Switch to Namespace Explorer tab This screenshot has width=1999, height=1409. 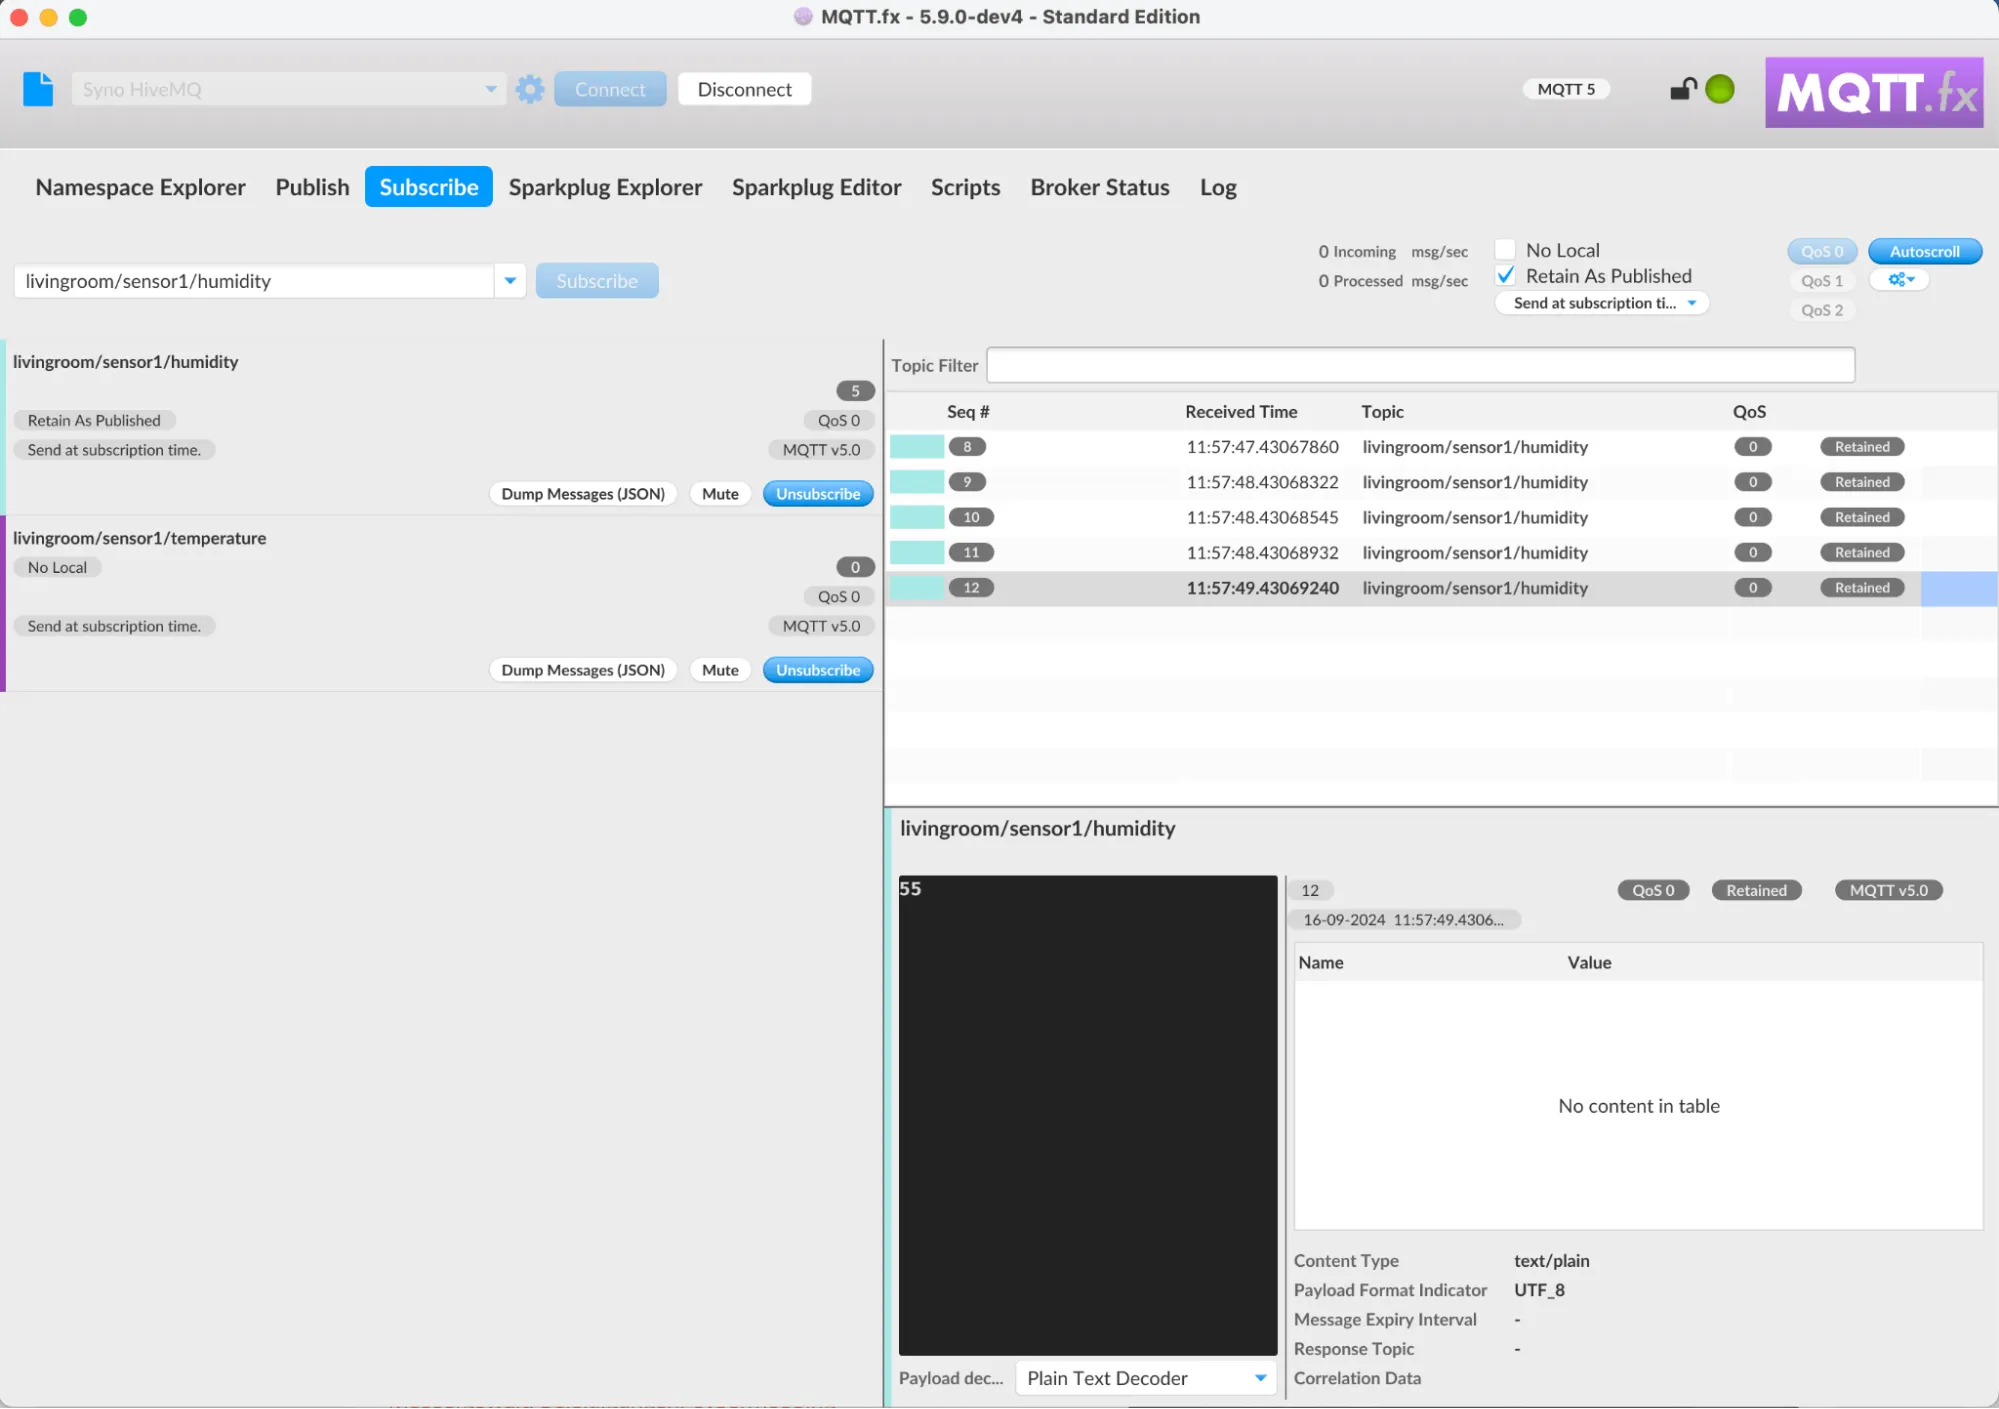(x=140, y=187)
